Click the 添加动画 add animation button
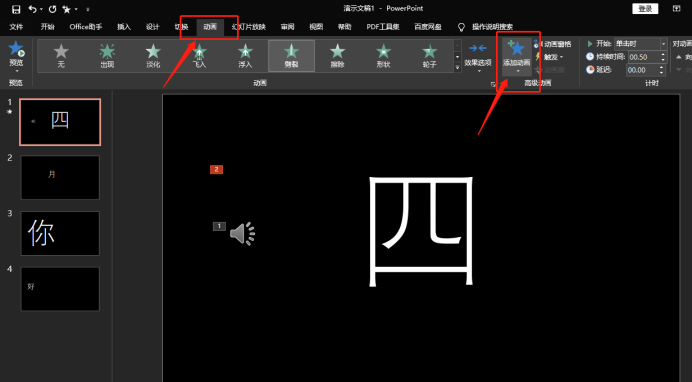The height and width of the screenshot is (382, 692). click(517, 56)
